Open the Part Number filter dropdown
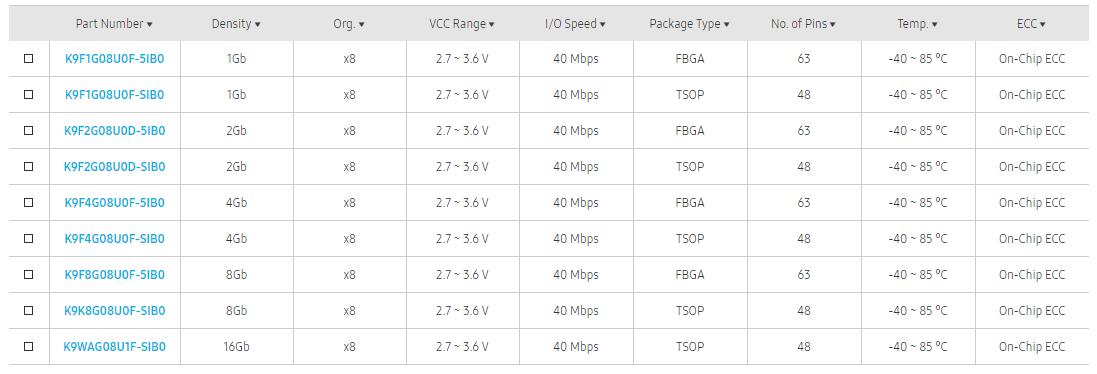 click(x=114, y=24)
